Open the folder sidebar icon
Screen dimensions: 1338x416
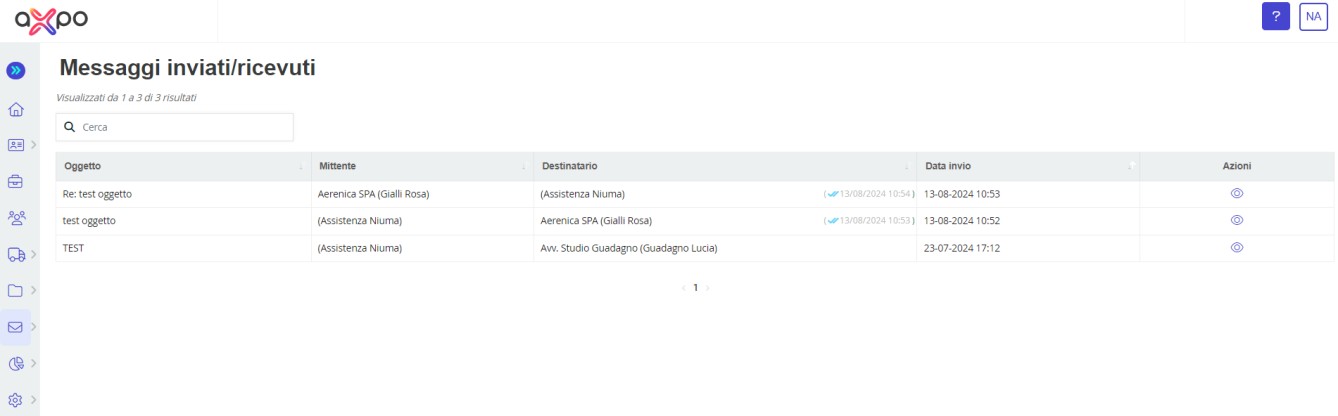[x=16, y=290]
